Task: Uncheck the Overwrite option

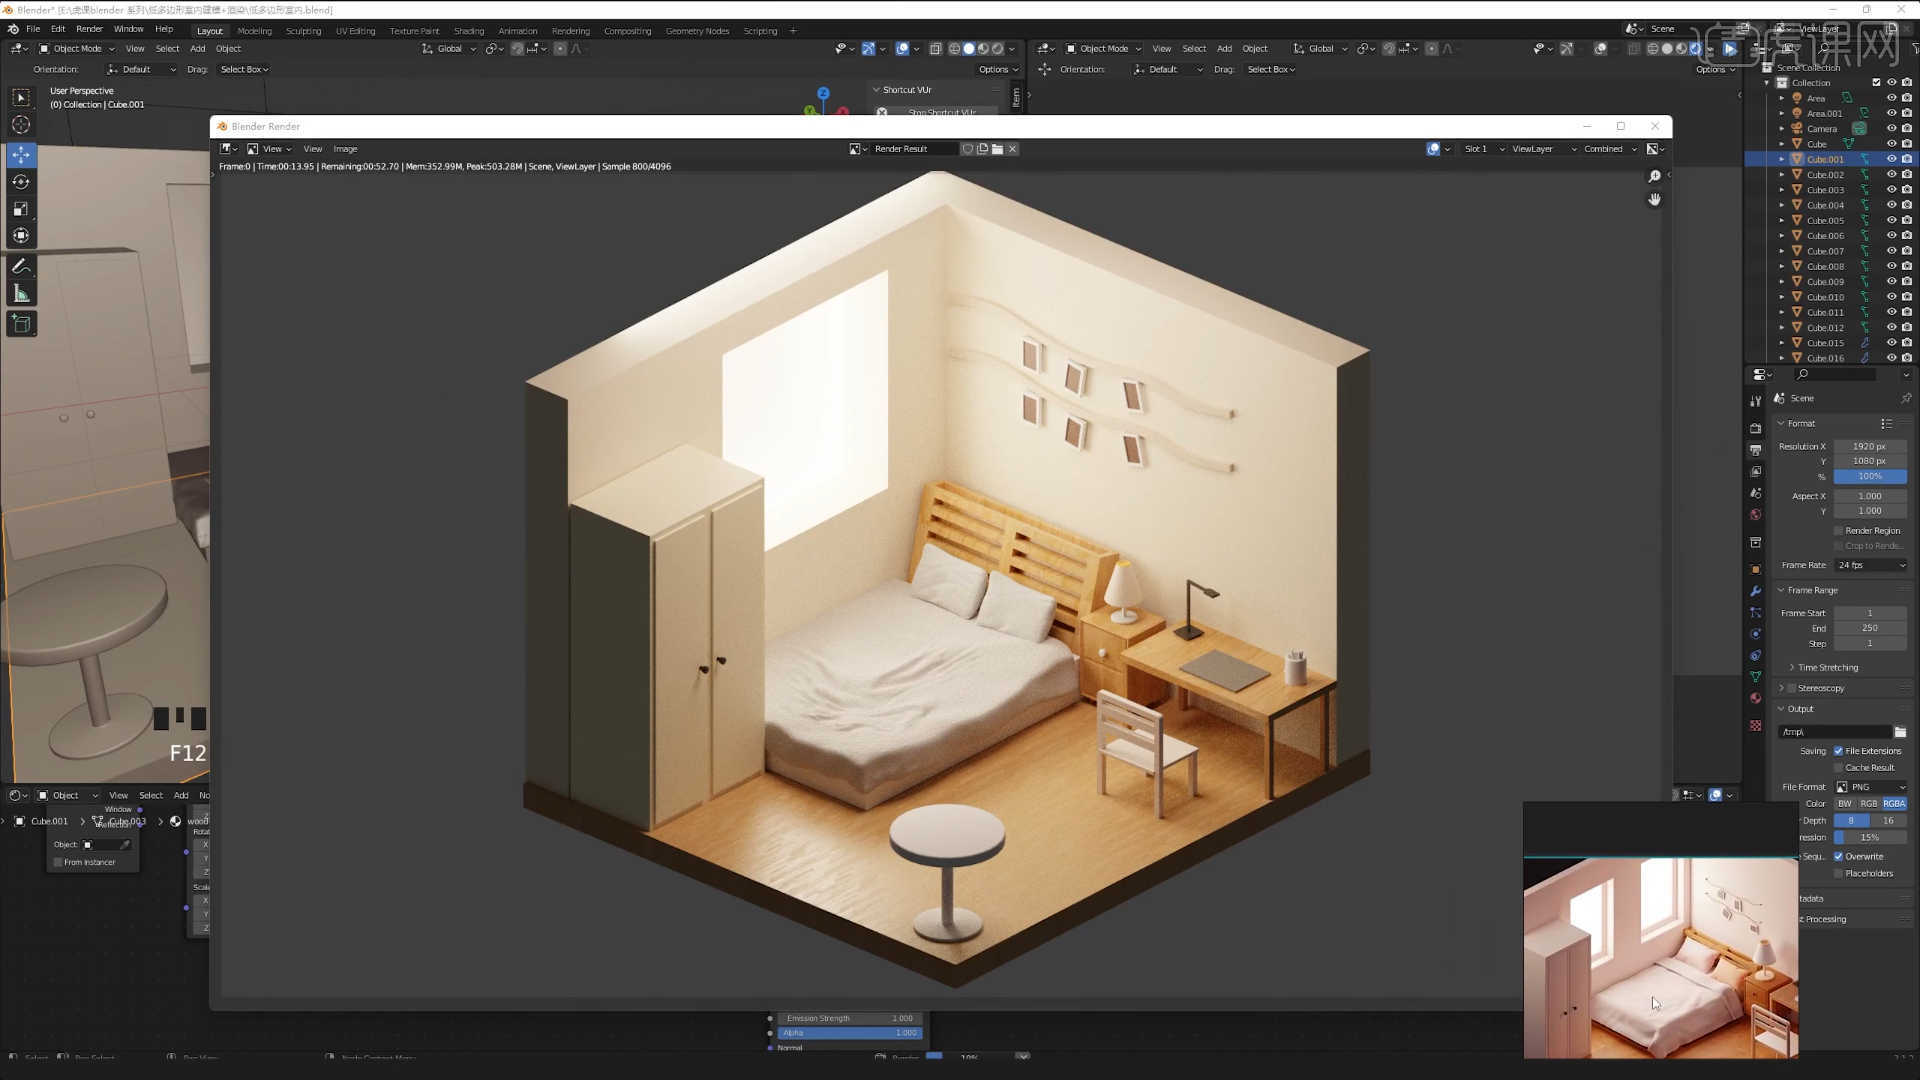Action: click(x=1838, y=857)
